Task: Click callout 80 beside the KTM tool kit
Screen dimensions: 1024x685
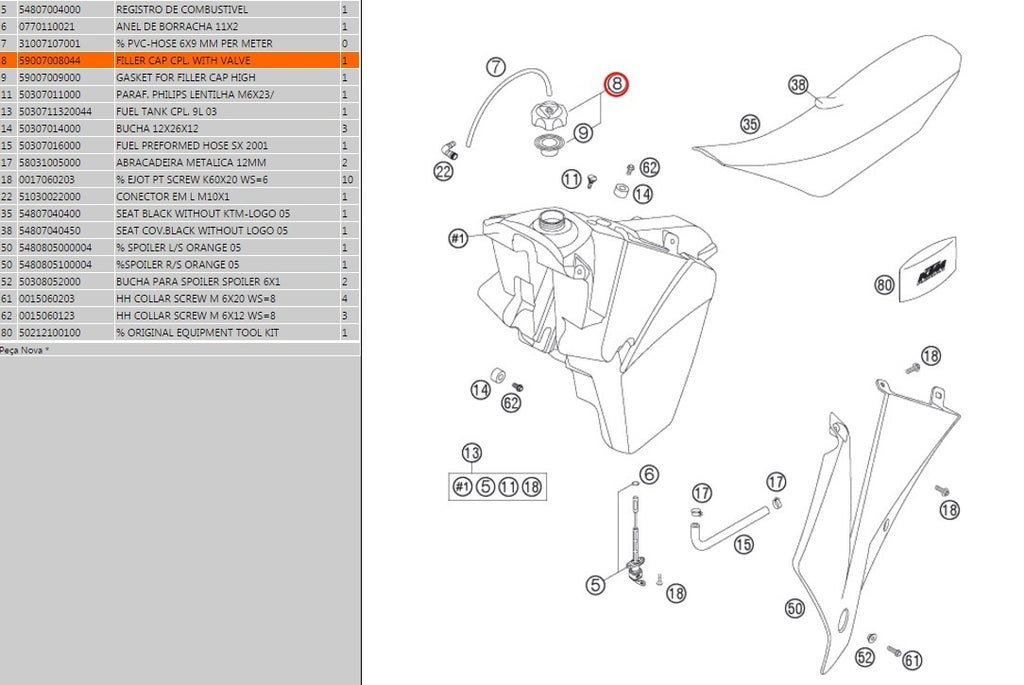Action: [x=884, y=285]
